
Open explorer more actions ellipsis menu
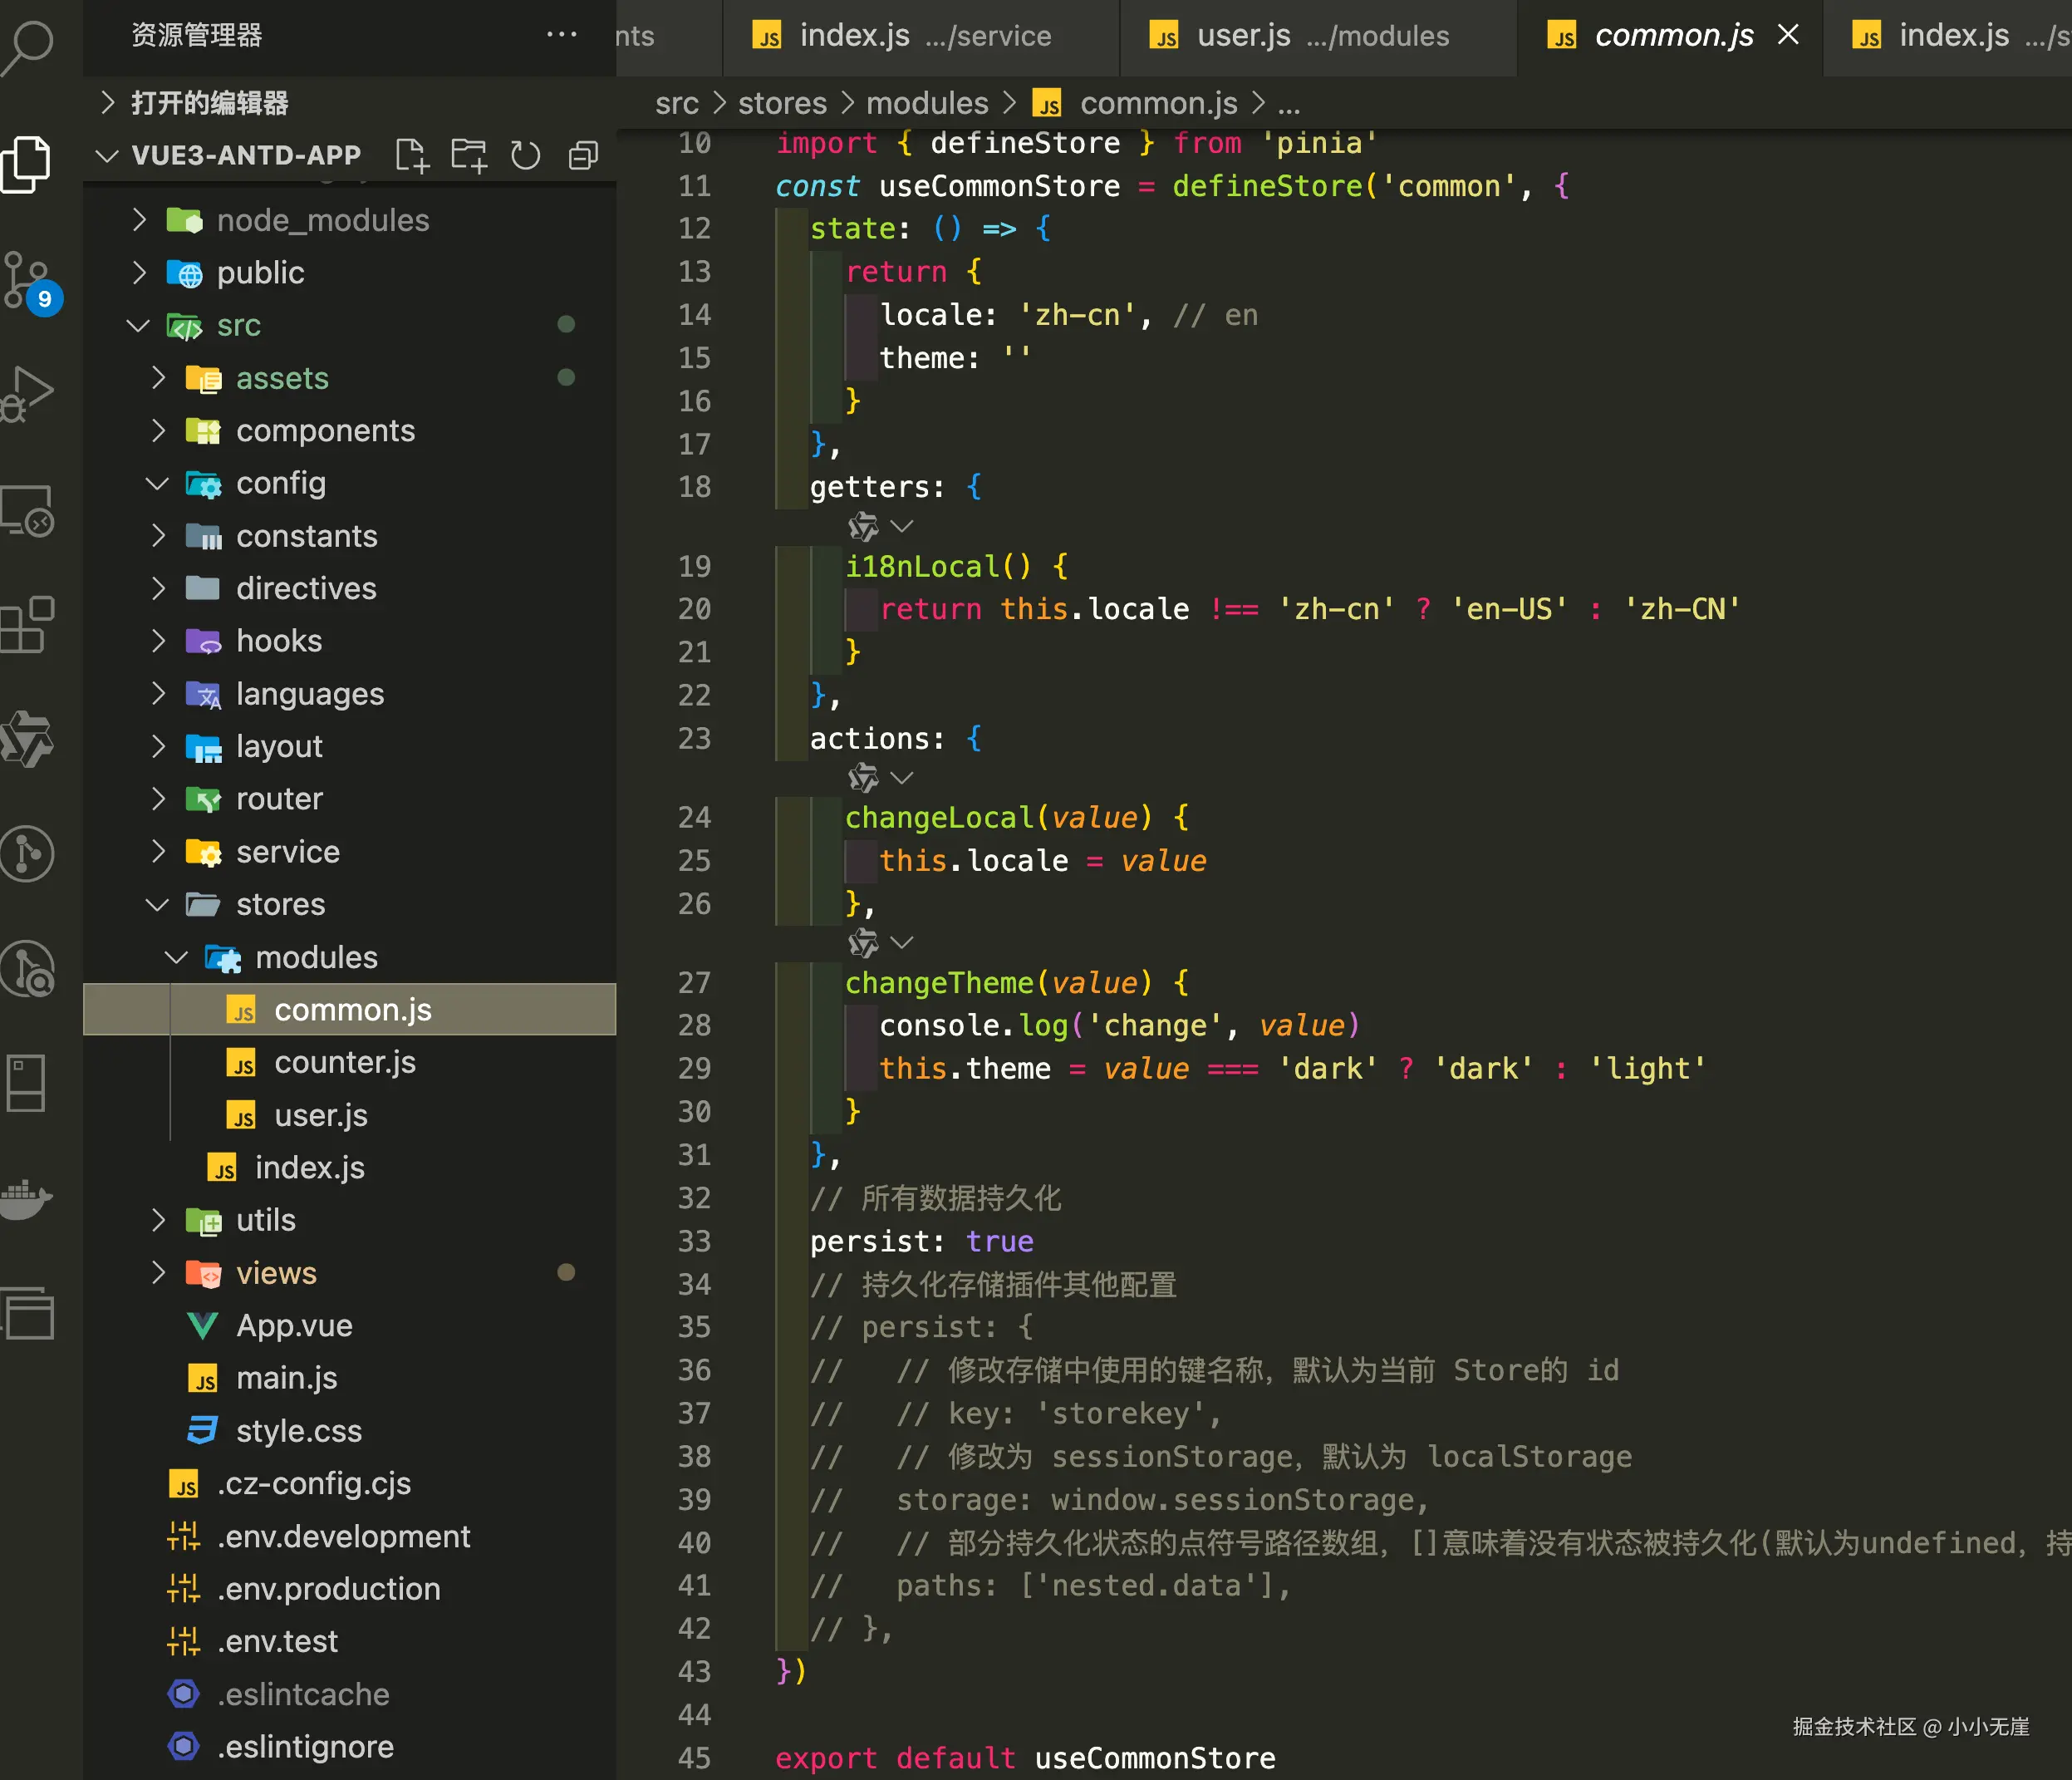561,35
